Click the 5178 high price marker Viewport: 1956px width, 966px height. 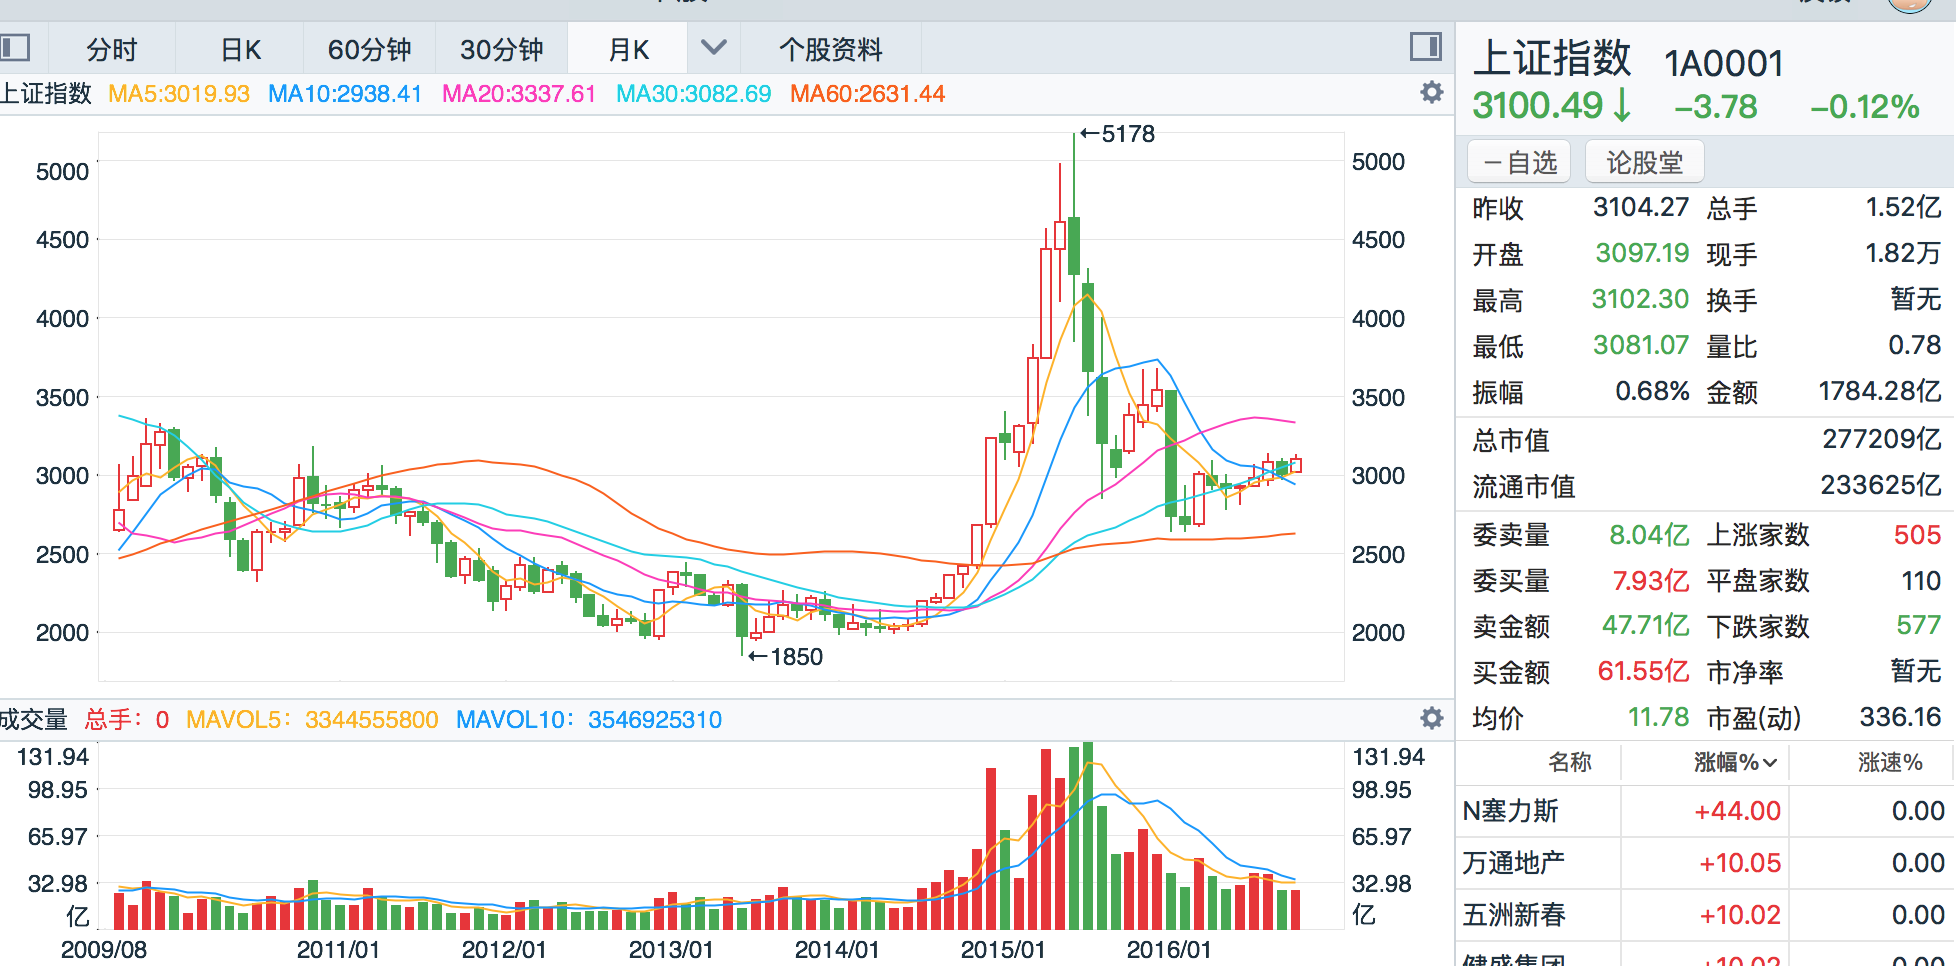1117,134
